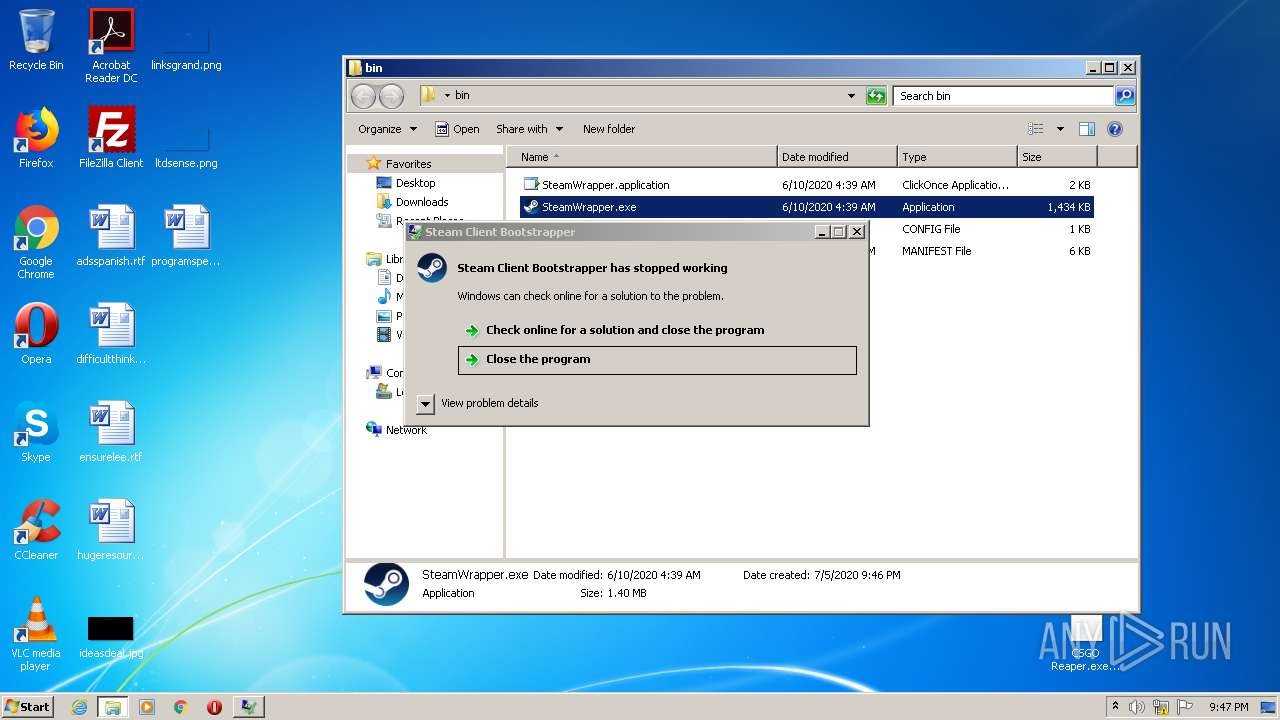The image size is (1280, 720).
Task: Go back in bin Explorer window
Action: click(x=363, y=96)
